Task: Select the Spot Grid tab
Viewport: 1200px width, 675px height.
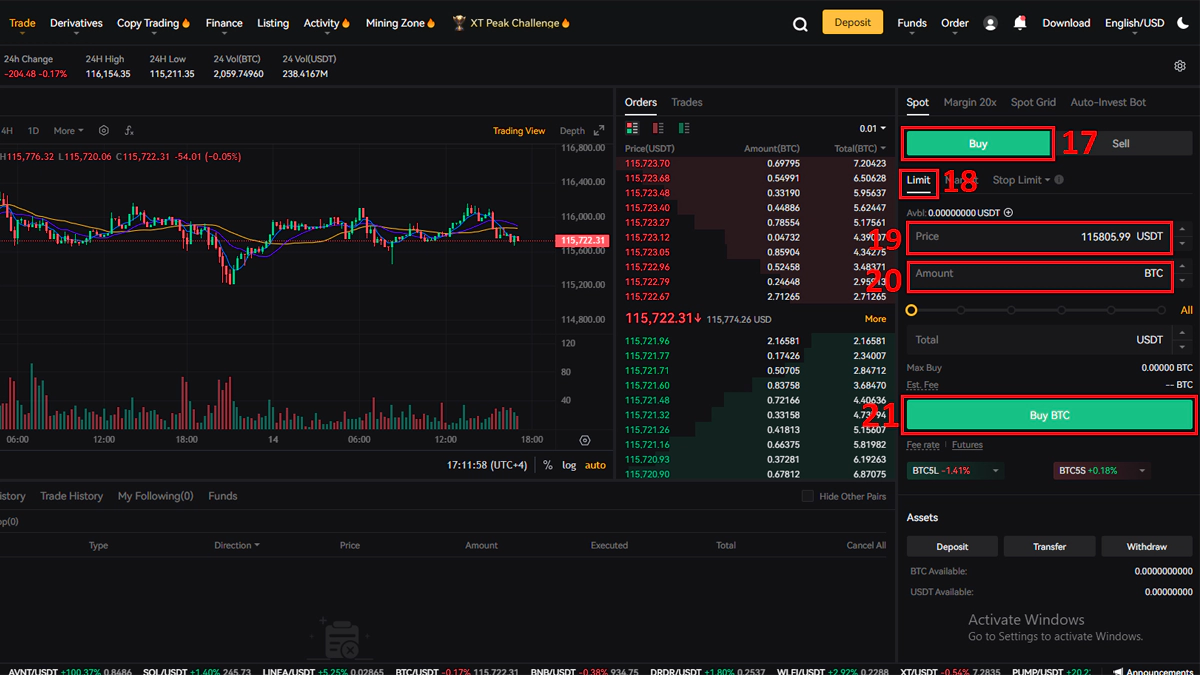Action: 1033,102
